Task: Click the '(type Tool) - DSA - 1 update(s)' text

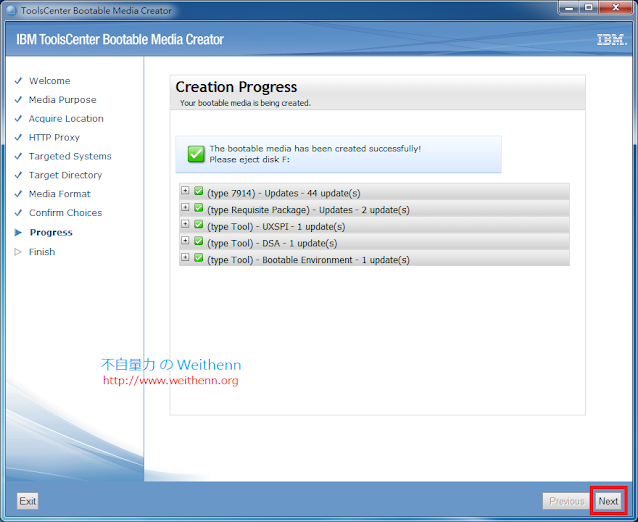Action: 272,243
